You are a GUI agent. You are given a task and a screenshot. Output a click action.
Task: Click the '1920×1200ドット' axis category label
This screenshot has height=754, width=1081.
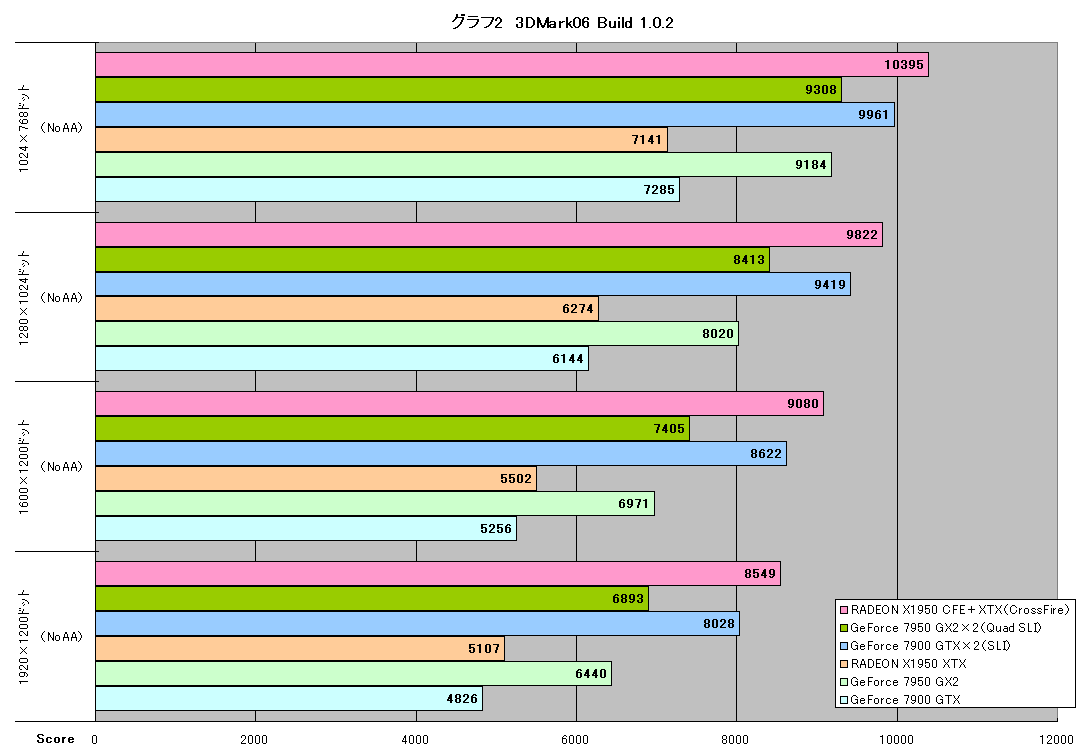pyautogui.click(x=24, y=636)
